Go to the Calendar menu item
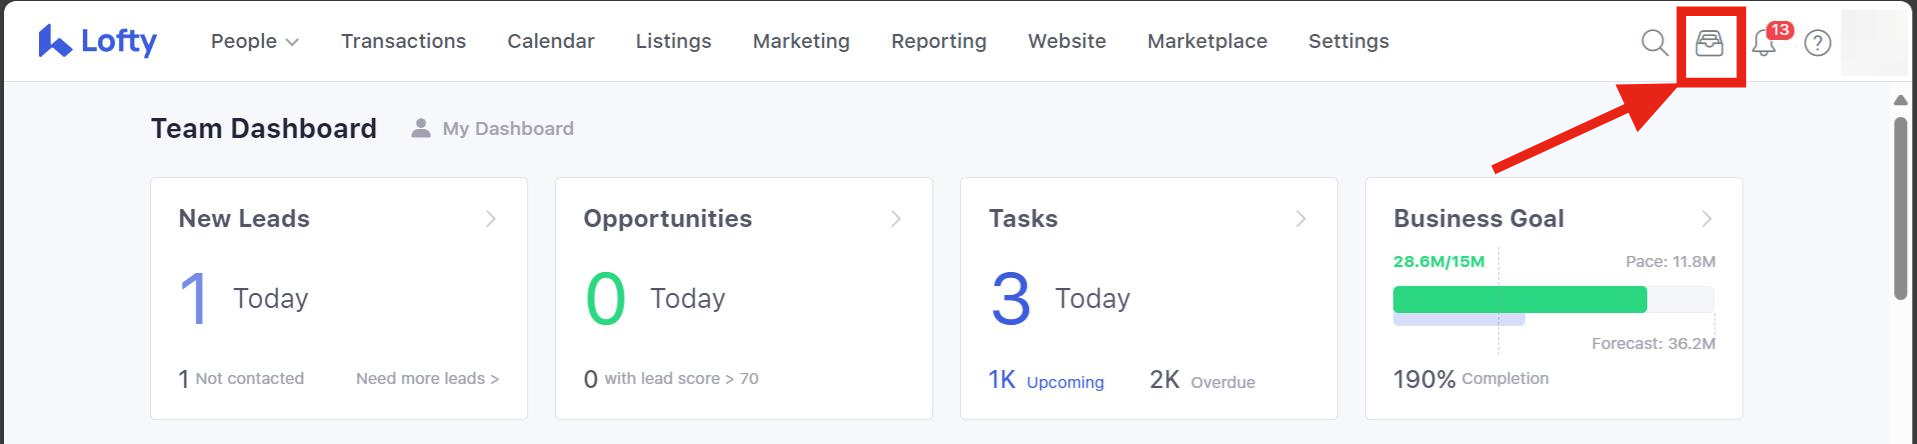The height and width of the screenshot is (444, 1917). tap(550, 41)
